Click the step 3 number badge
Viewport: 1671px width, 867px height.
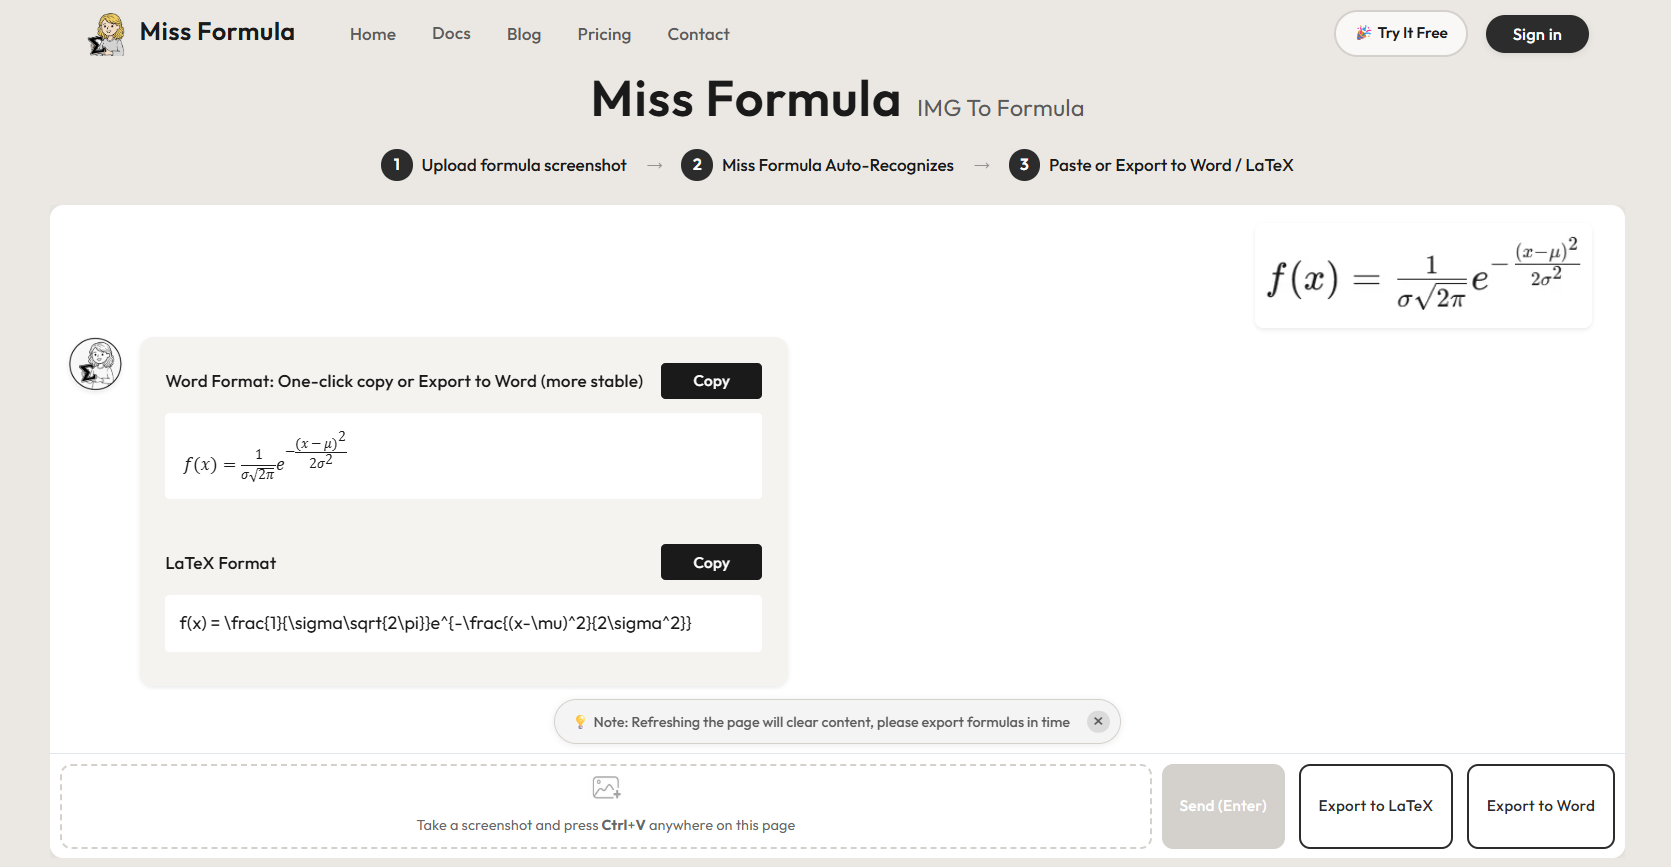pos(1024,165)
